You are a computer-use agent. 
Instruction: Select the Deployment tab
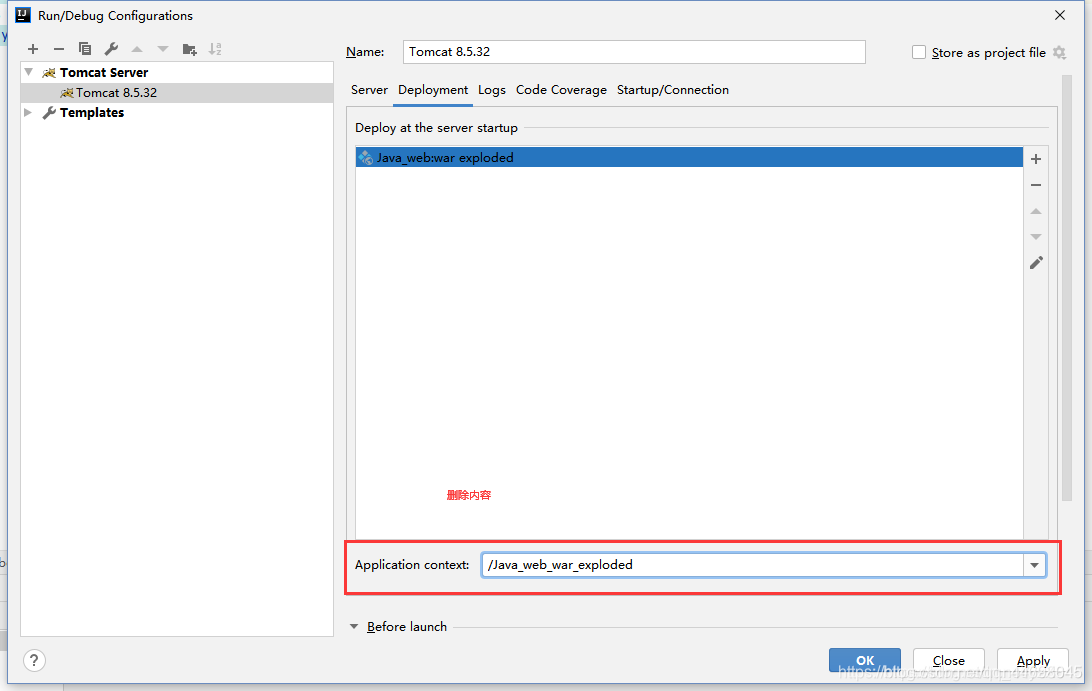point(433,90)
